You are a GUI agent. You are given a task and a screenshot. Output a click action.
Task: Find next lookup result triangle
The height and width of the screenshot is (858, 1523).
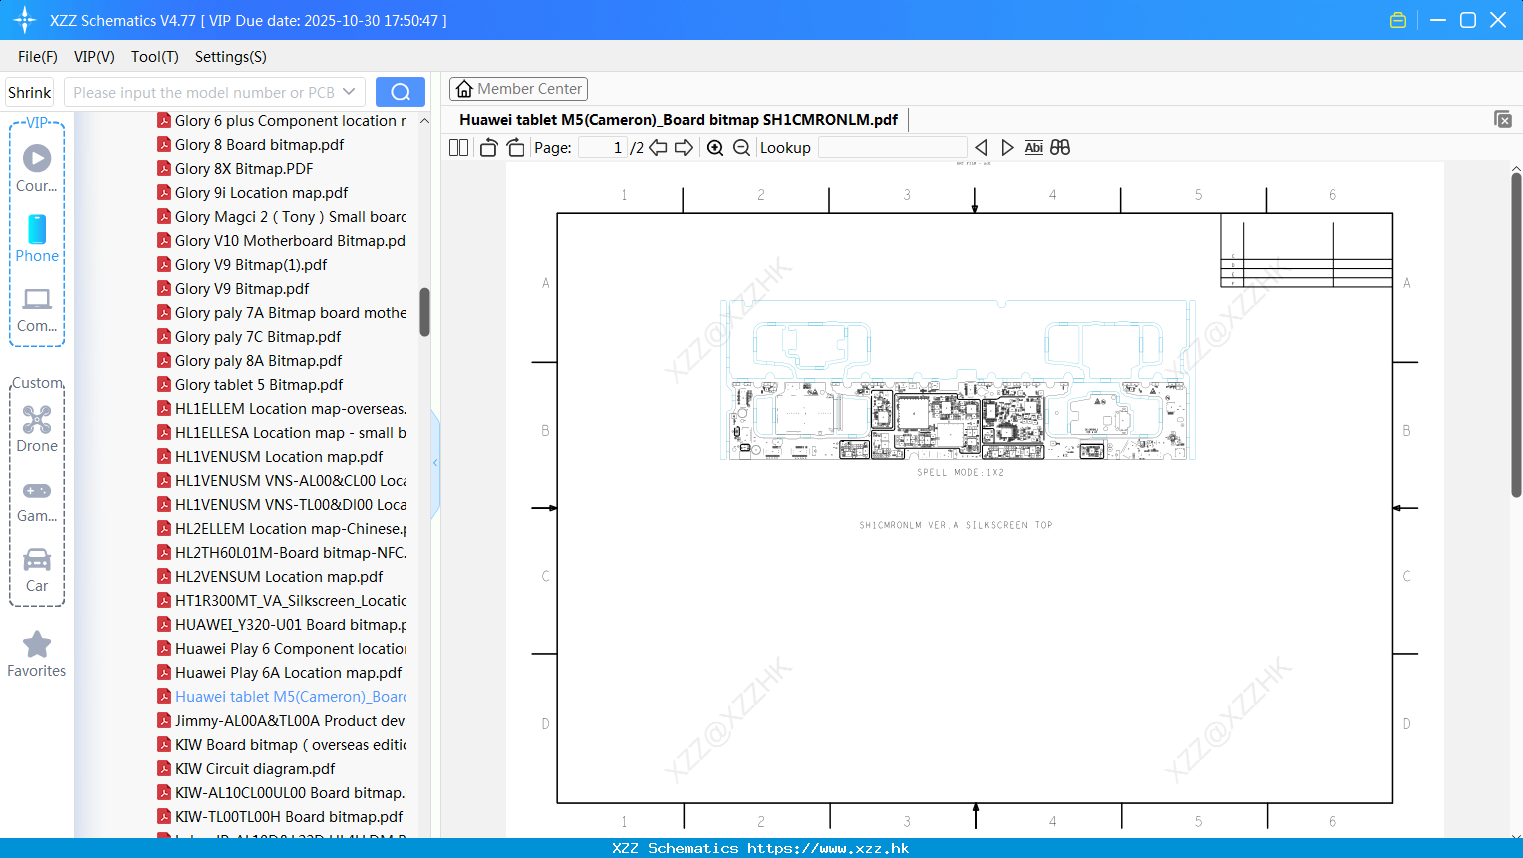1007,148
